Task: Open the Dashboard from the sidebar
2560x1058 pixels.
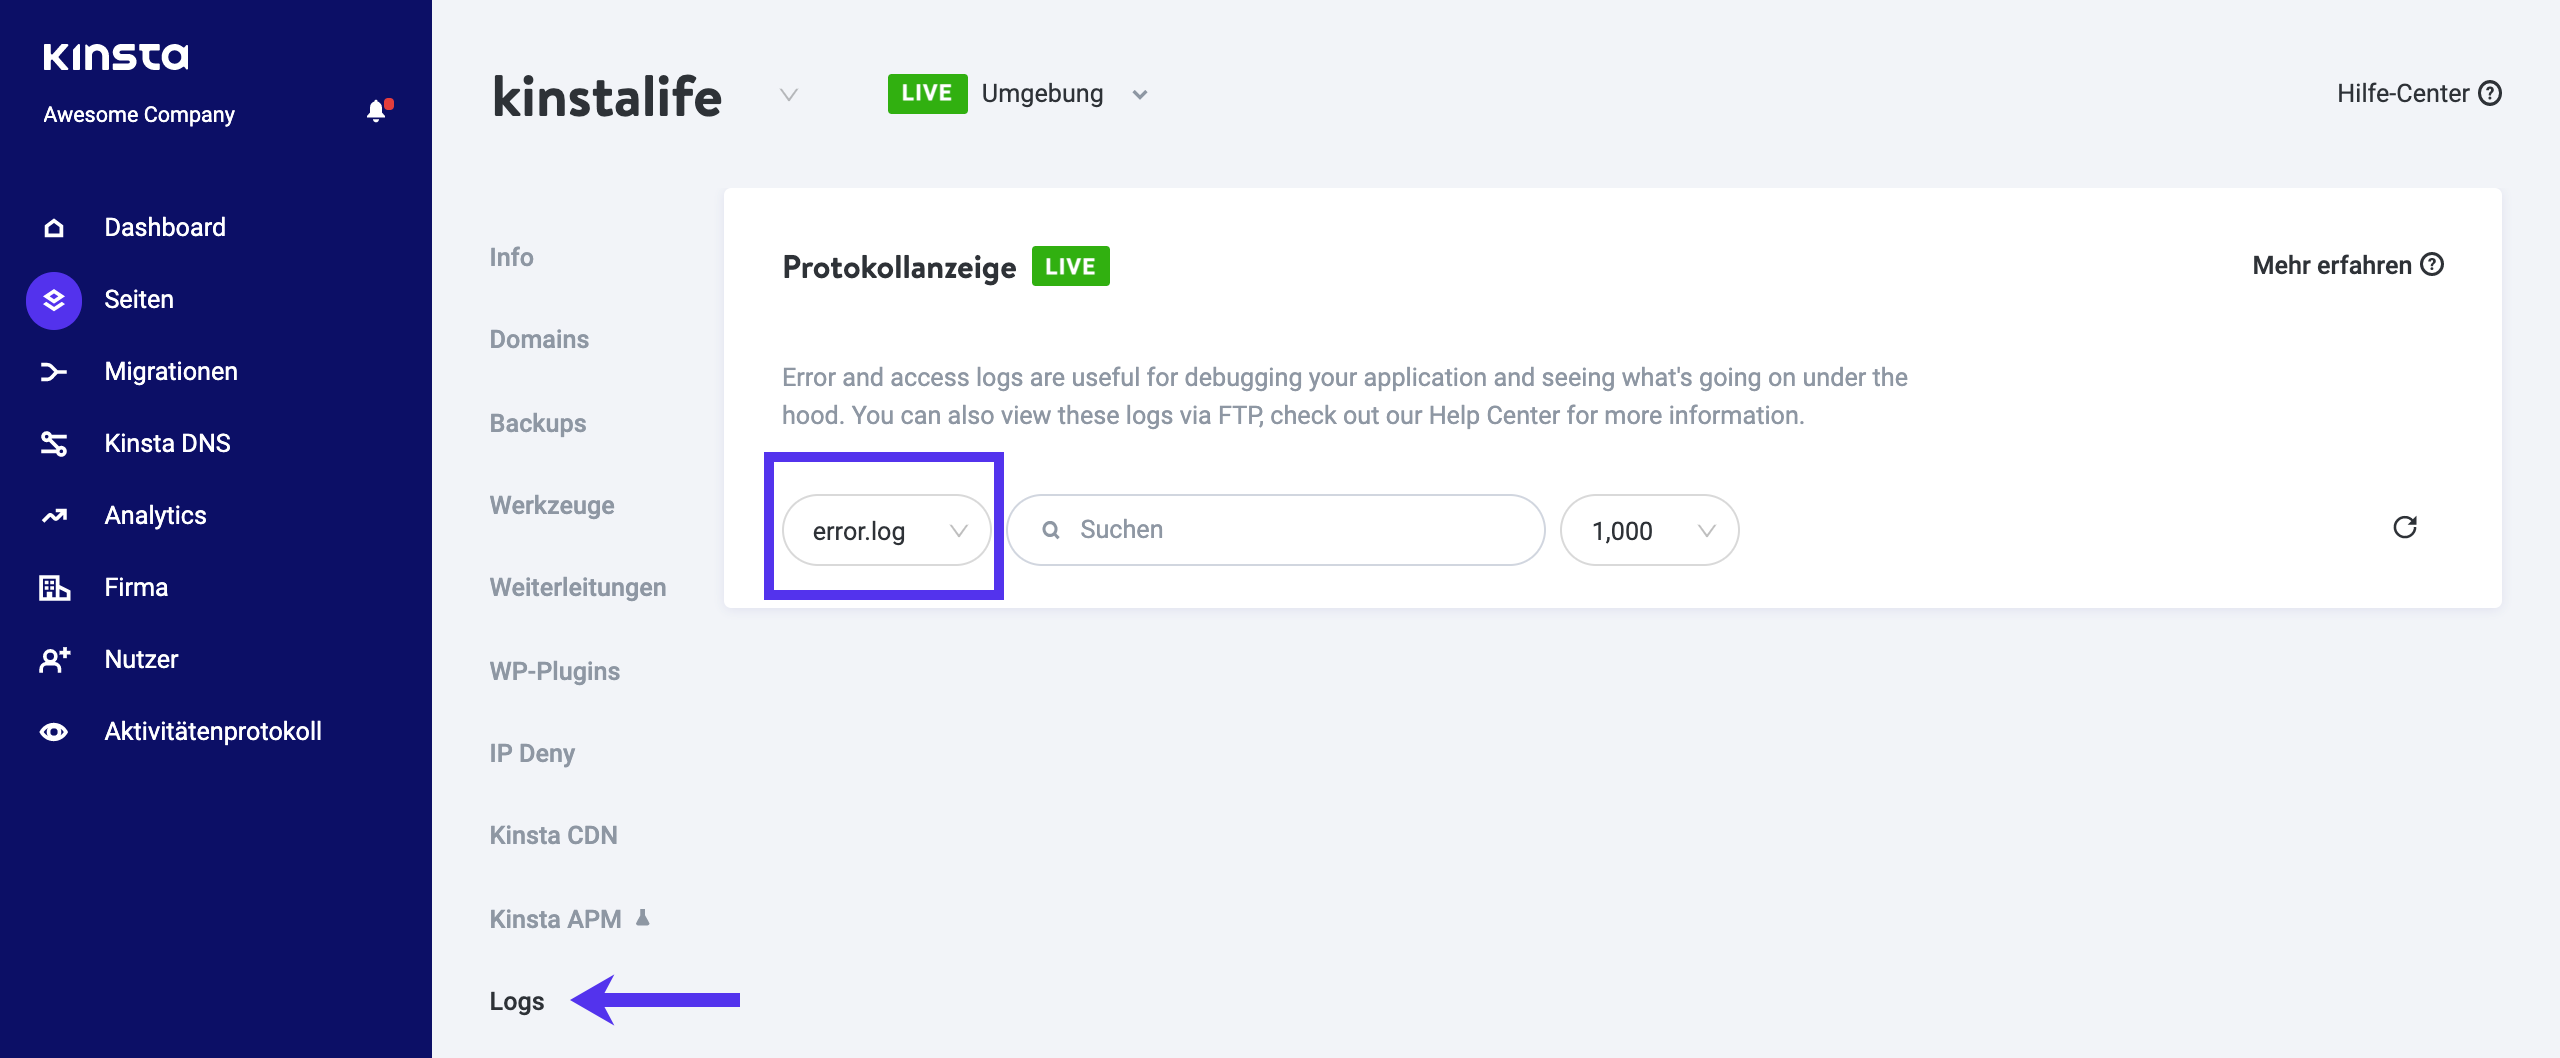Action: pyautogui.click(x=55, y=227)
